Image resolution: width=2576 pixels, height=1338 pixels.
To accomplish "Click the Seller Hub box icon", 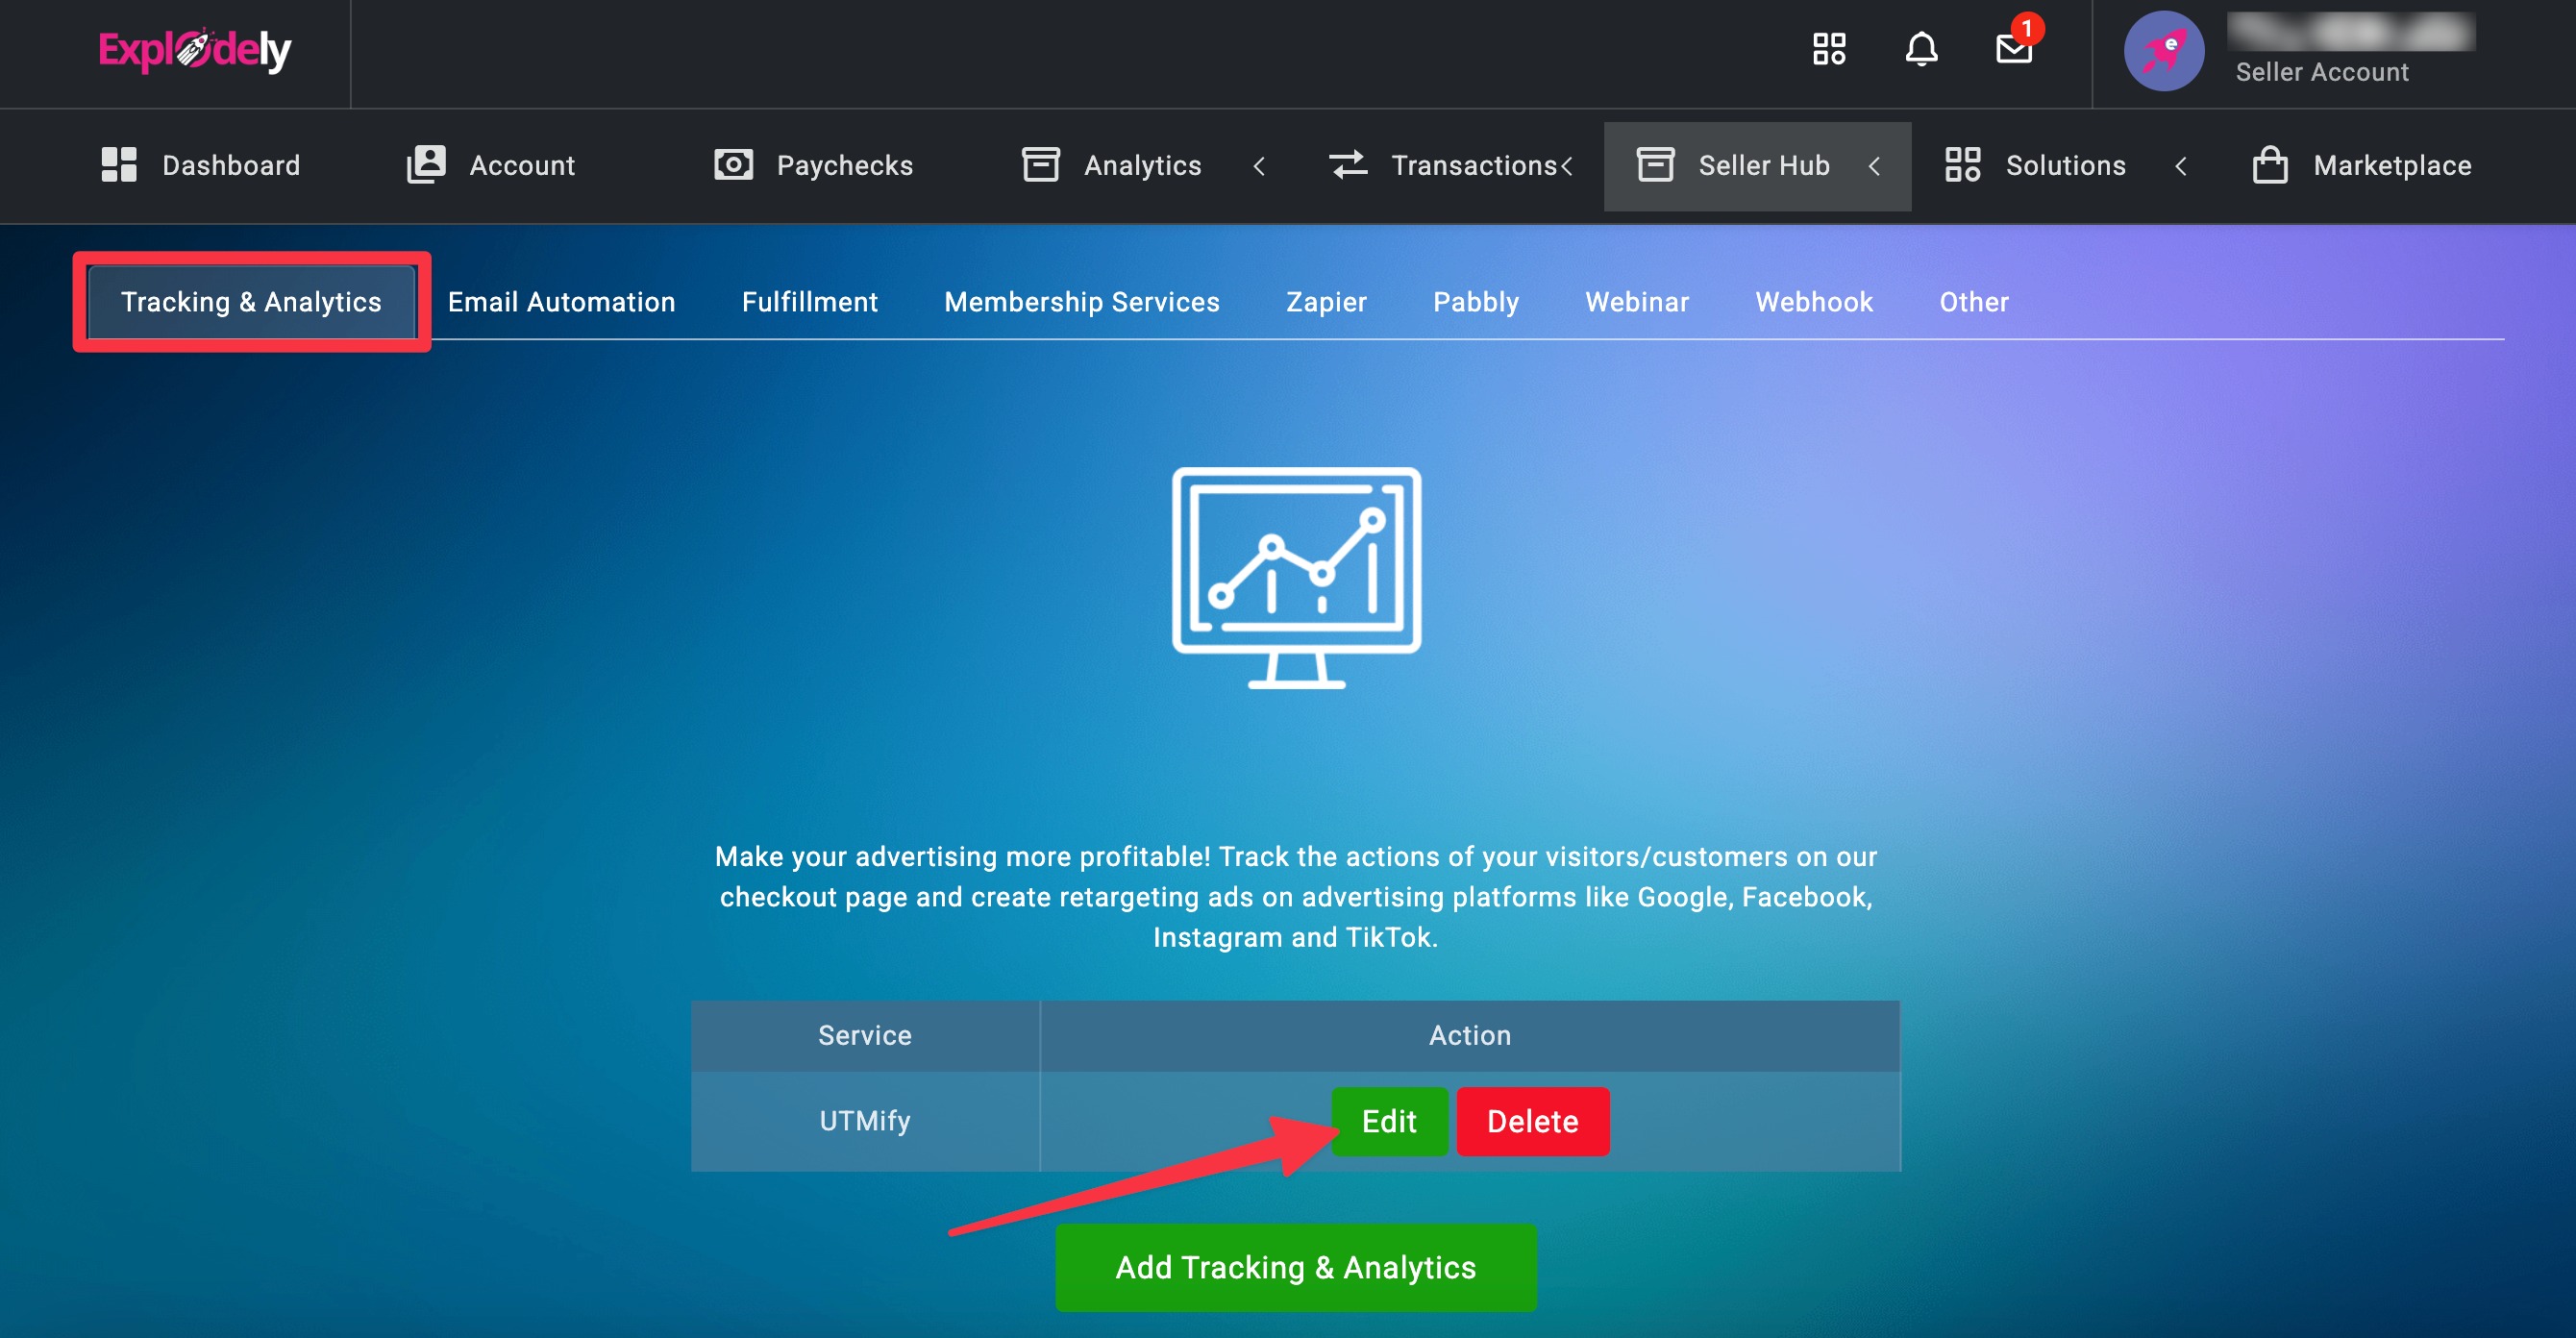I will tap(1655, 165).
